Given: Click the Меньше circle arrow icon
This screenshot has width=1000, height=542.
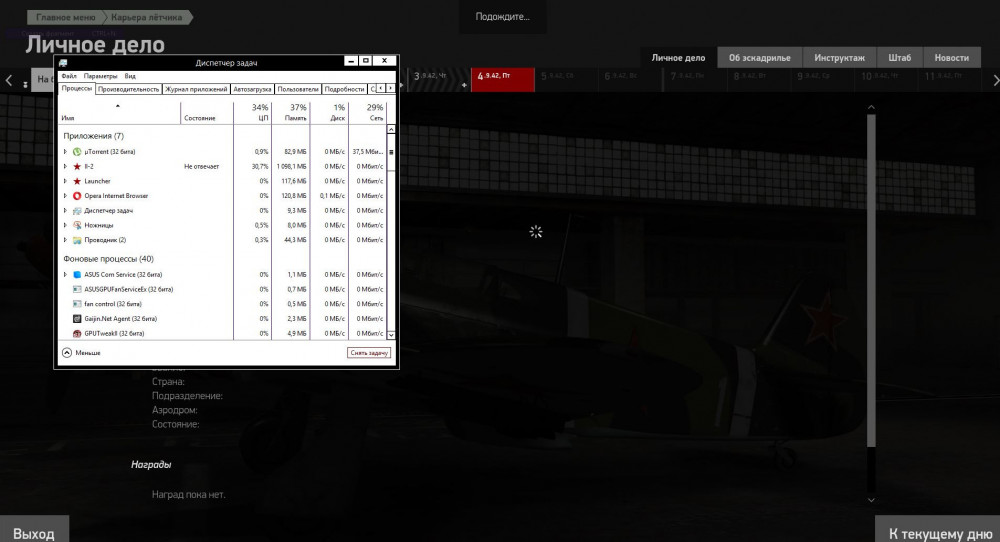Looking at the screenshot, I should point(67,353).
